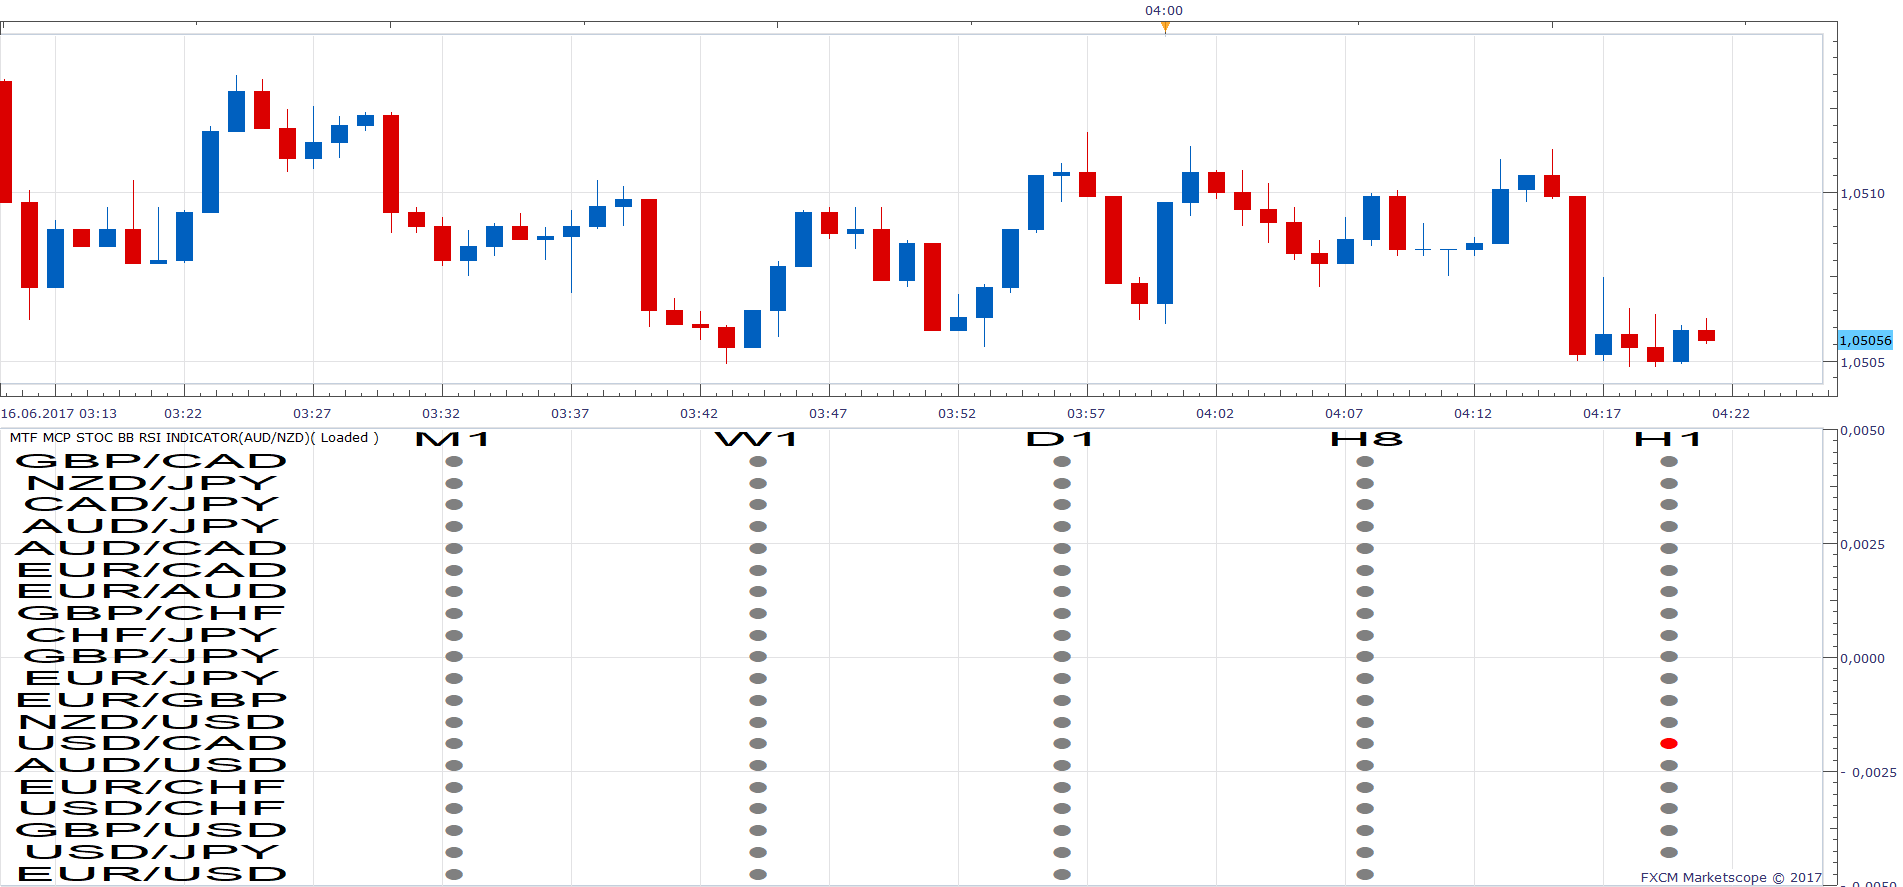
Task: Click the W1 timeframe column header
Action: click(x=757, y=439)
